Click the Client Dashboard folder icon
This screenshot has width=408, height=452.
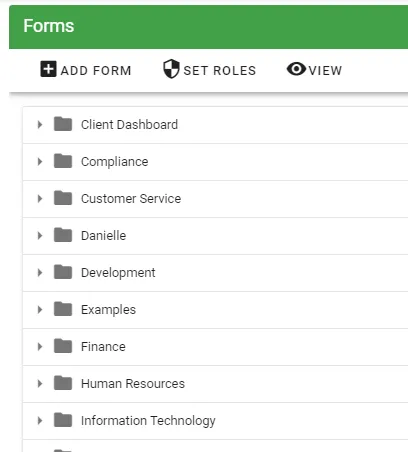(63, 124)
